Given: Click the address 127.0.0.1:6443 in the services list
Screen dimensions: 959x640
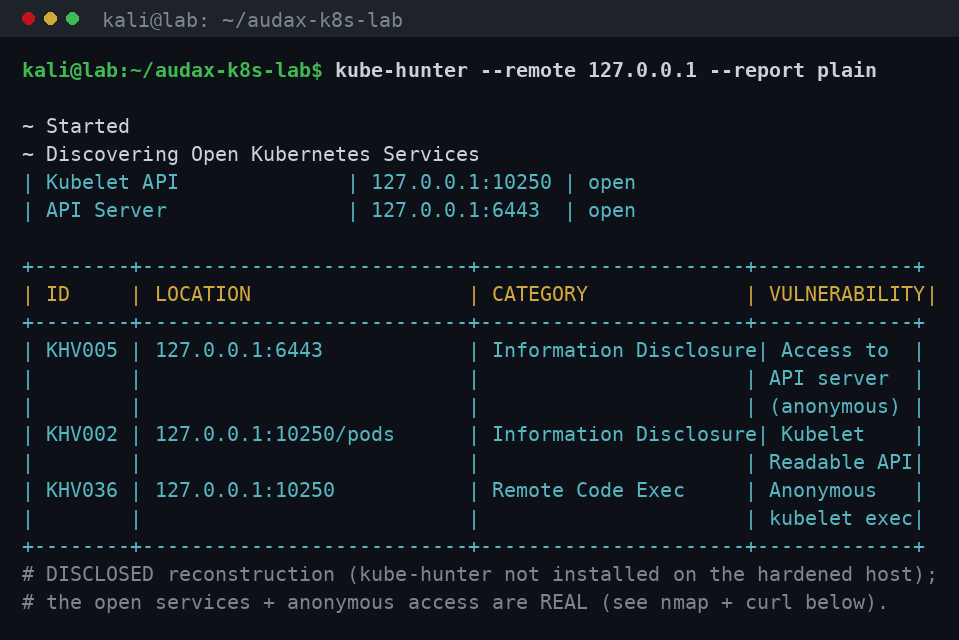Looking at the screenshot, I should click(455, 210).
